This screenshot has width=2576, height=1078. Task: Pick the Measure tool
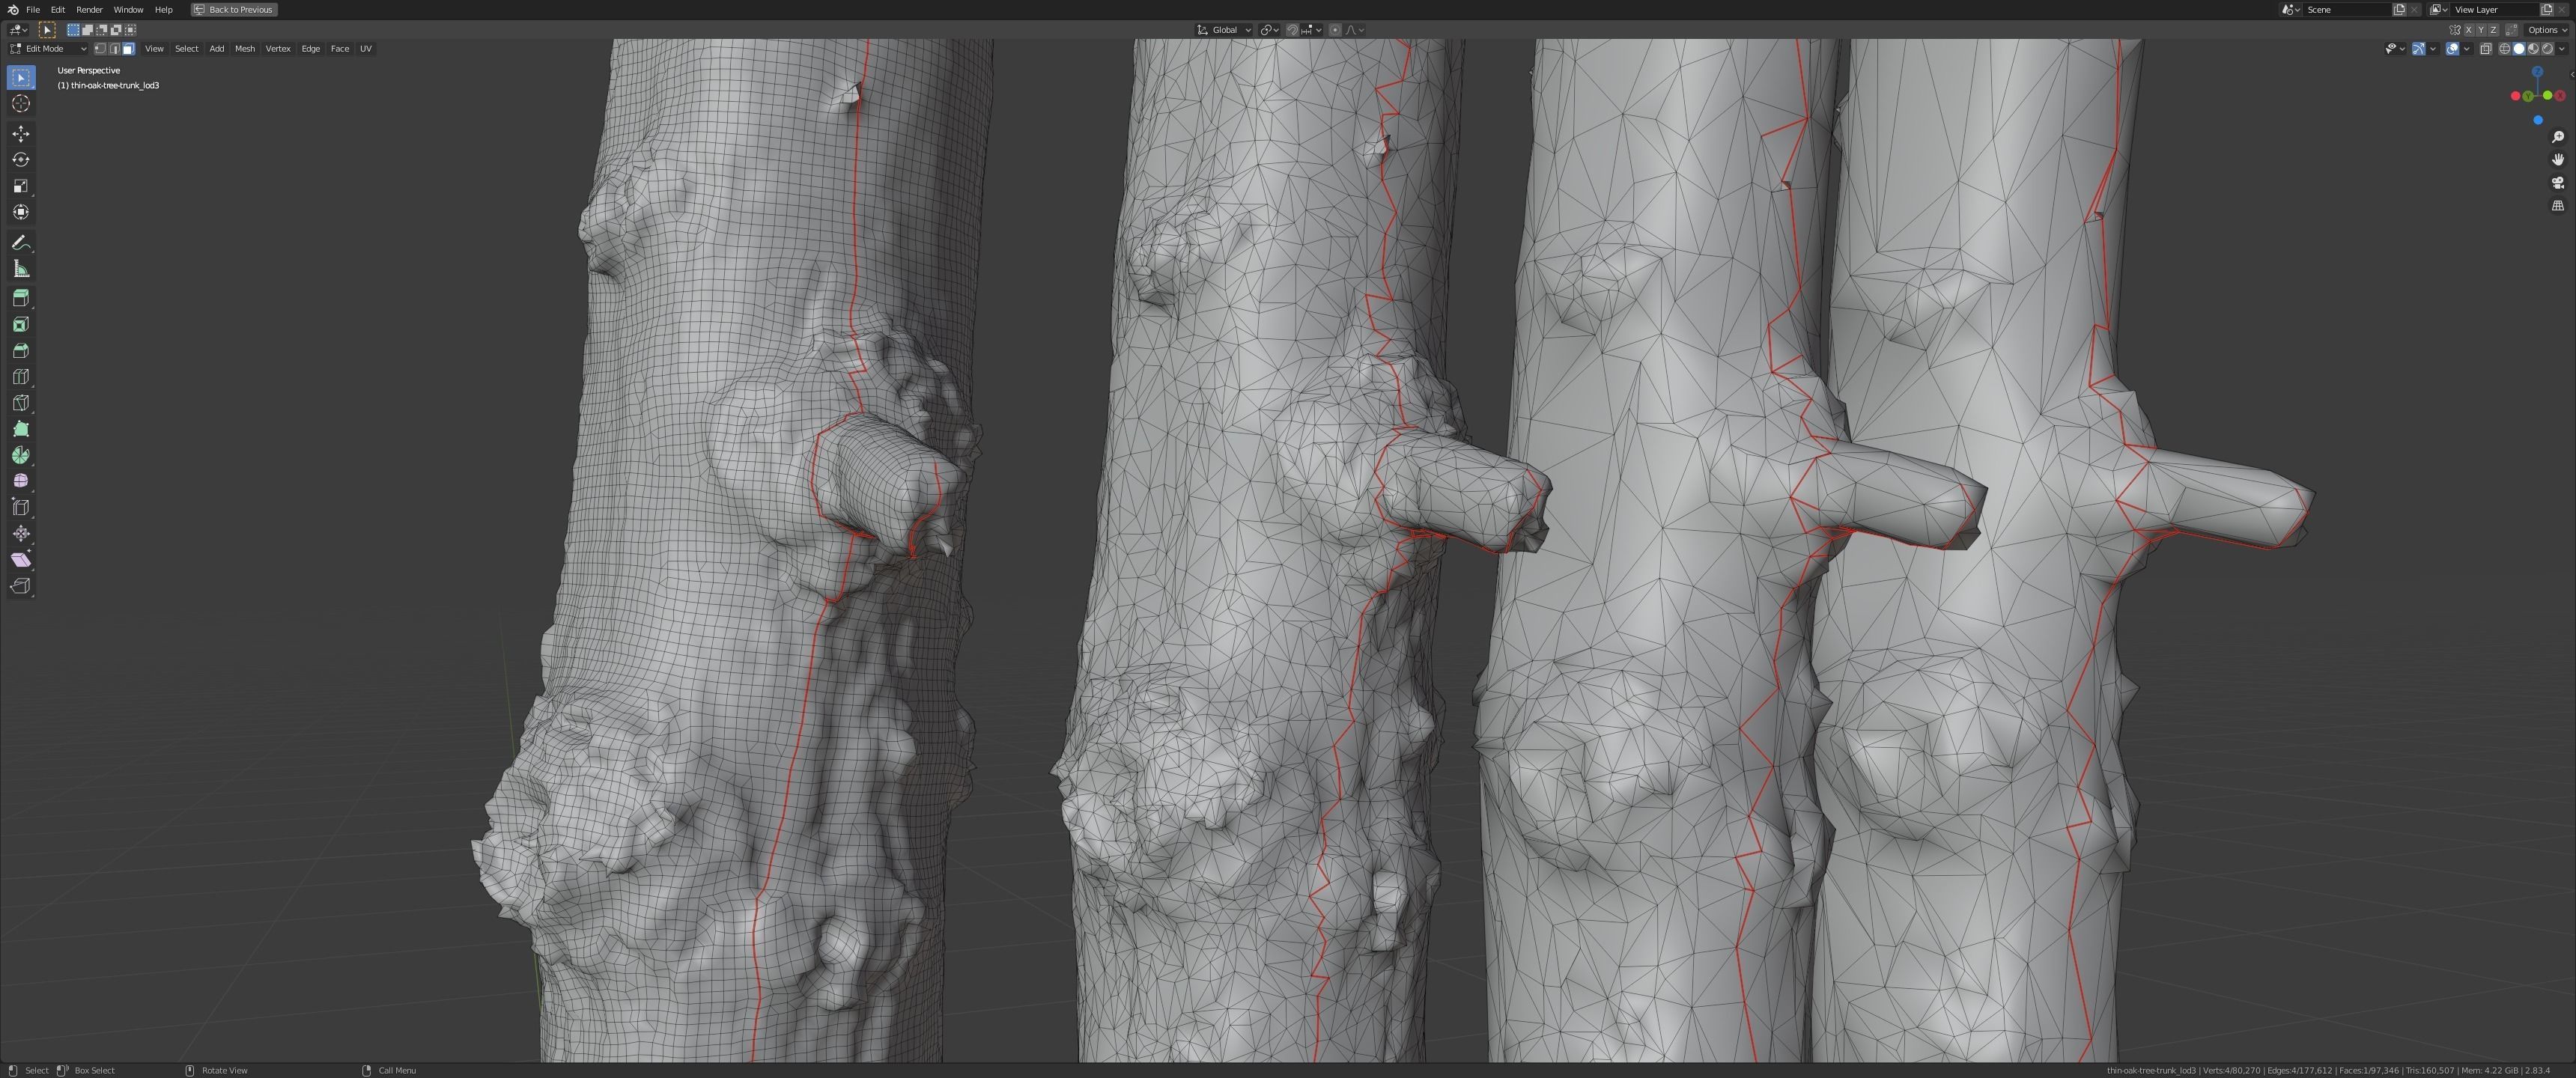pyautogui.click(x=21, y=269)
